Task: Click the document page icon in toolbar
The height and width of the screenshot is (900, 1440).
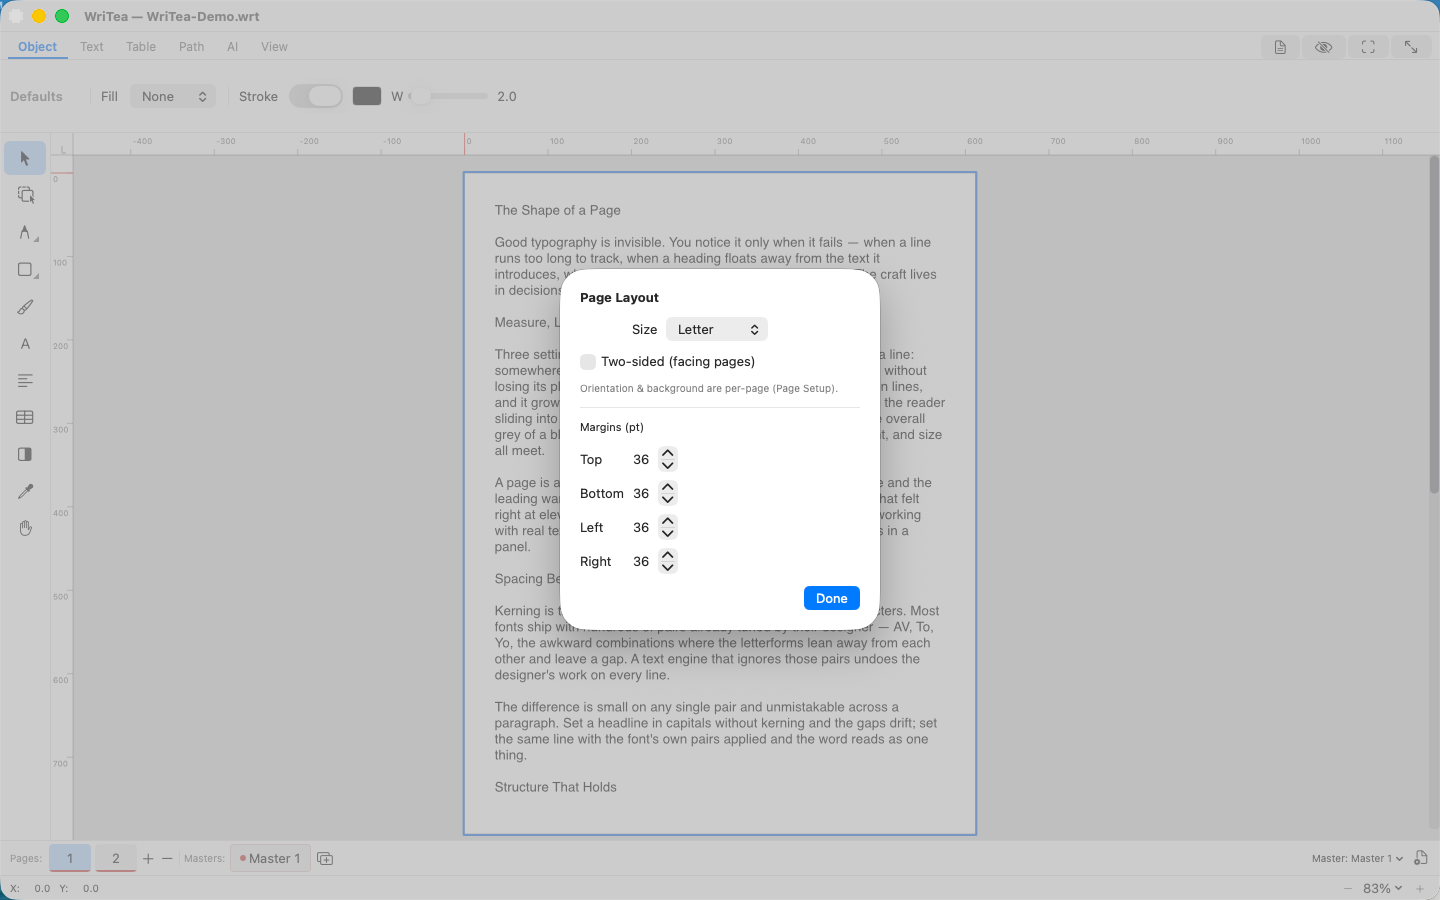Action: (x=1280, y=47)
